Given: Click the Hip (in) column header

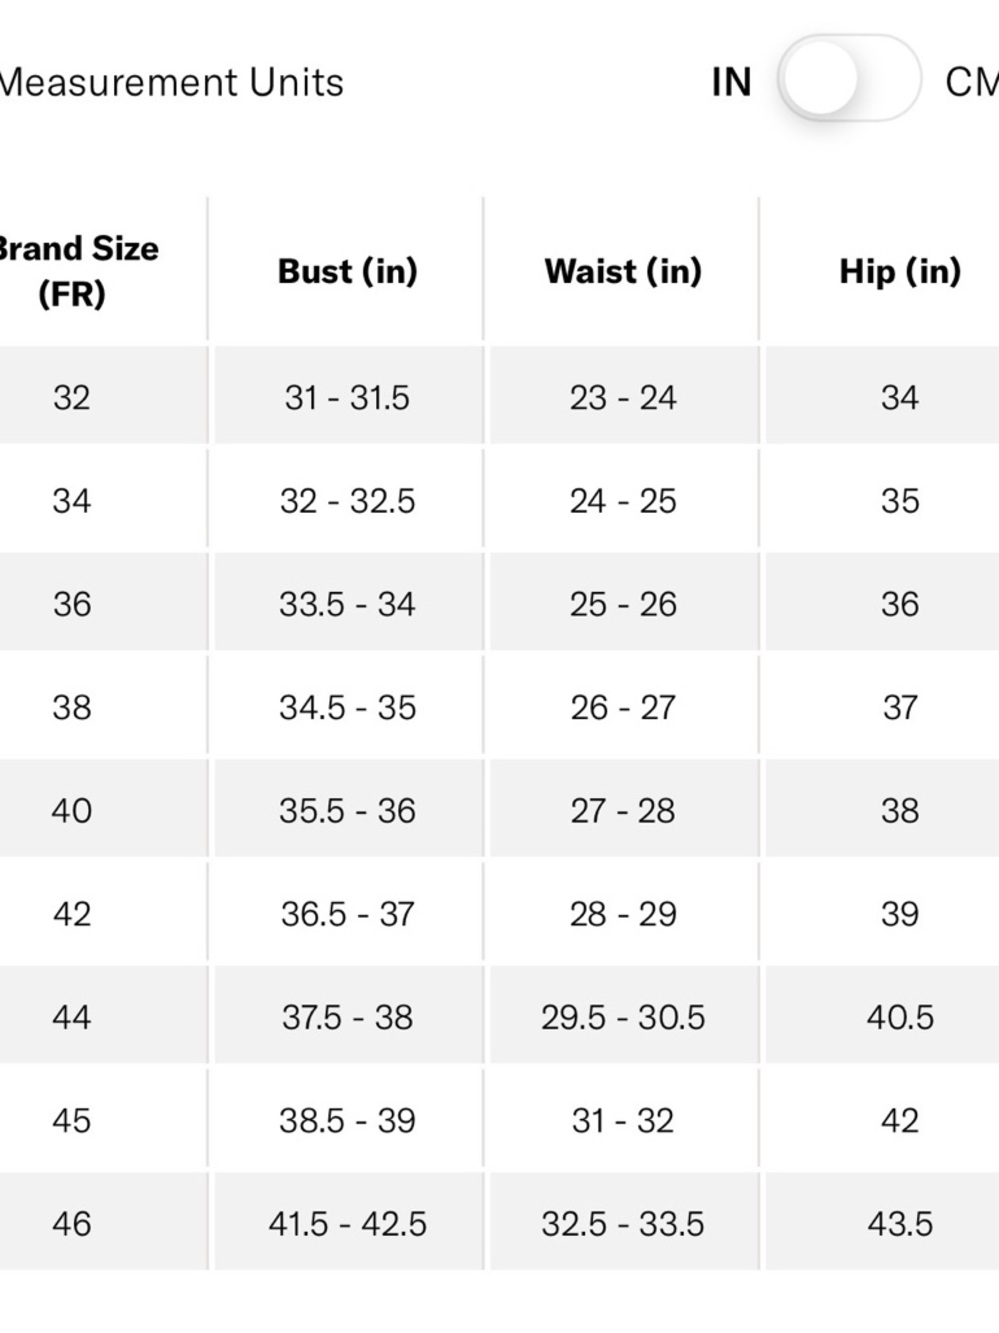Looking at the screenshot, I should [x=899, y=271].
